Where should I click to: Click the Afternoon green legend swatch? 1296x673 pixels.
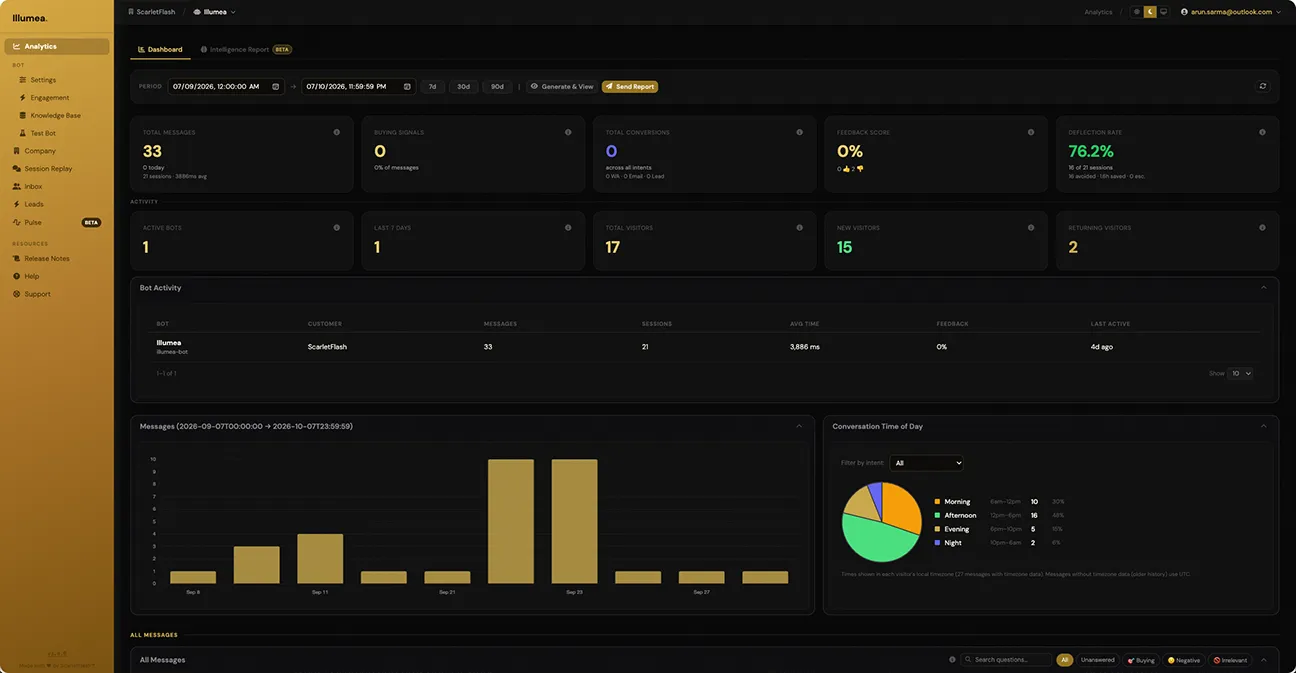click(x=937, y=515)
